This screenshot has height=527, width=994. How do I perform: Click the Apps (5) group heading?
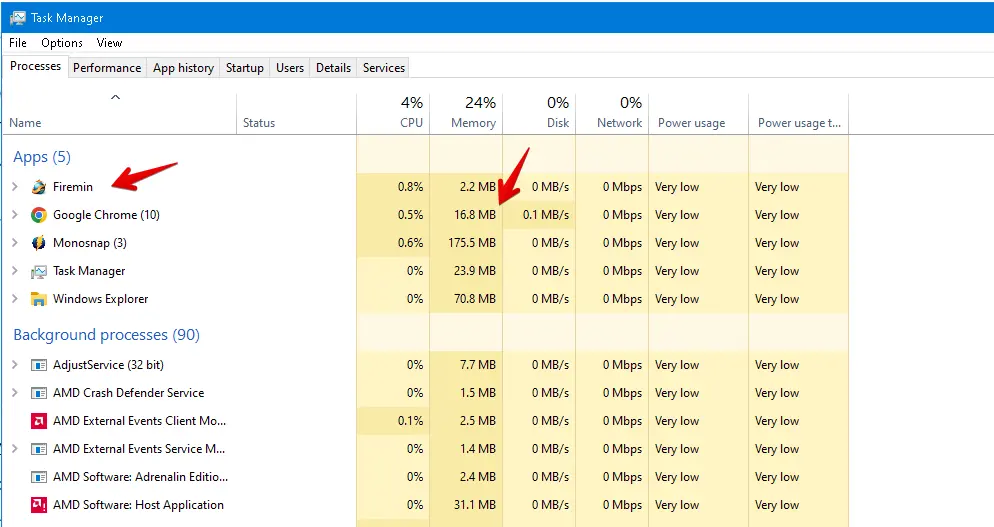pos(42,157)
